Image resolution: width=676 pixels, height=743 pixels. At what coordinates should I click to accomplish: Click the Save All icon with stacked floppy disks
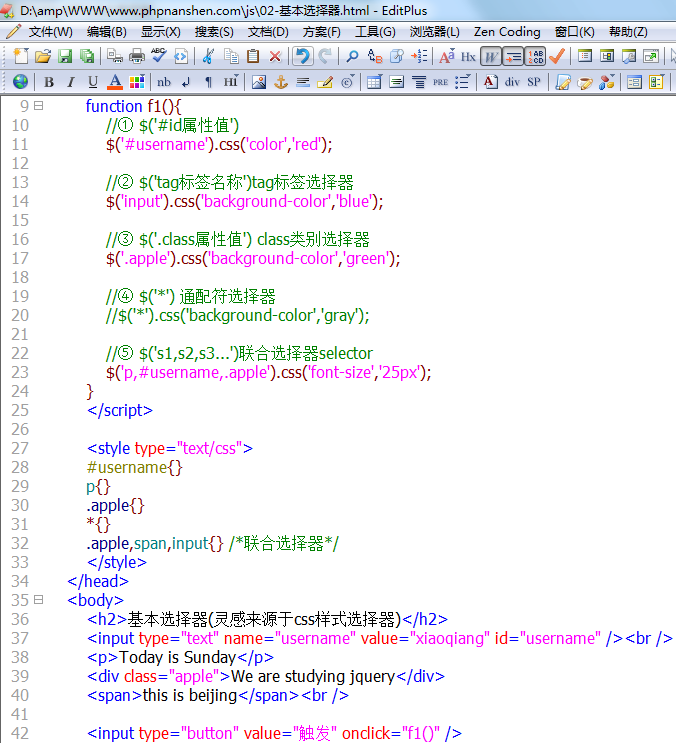coord(87,56)
